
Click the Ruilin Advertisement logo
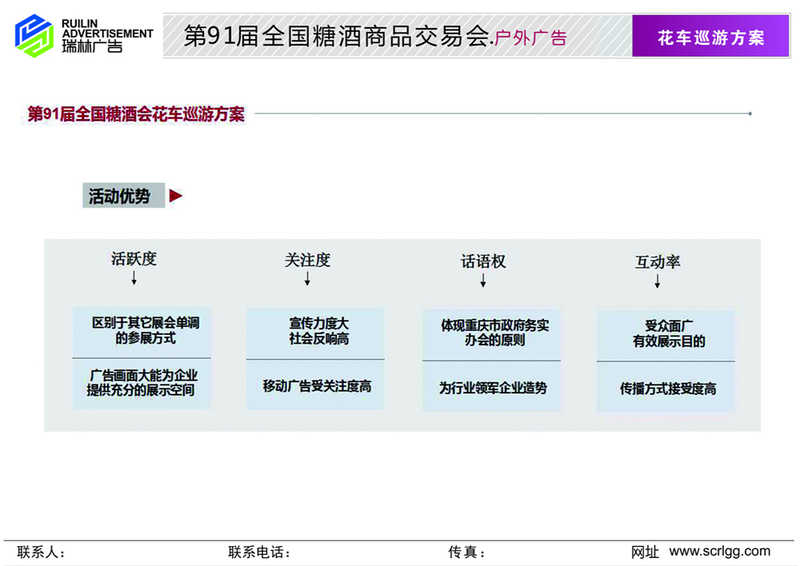[x=83, y=34]
